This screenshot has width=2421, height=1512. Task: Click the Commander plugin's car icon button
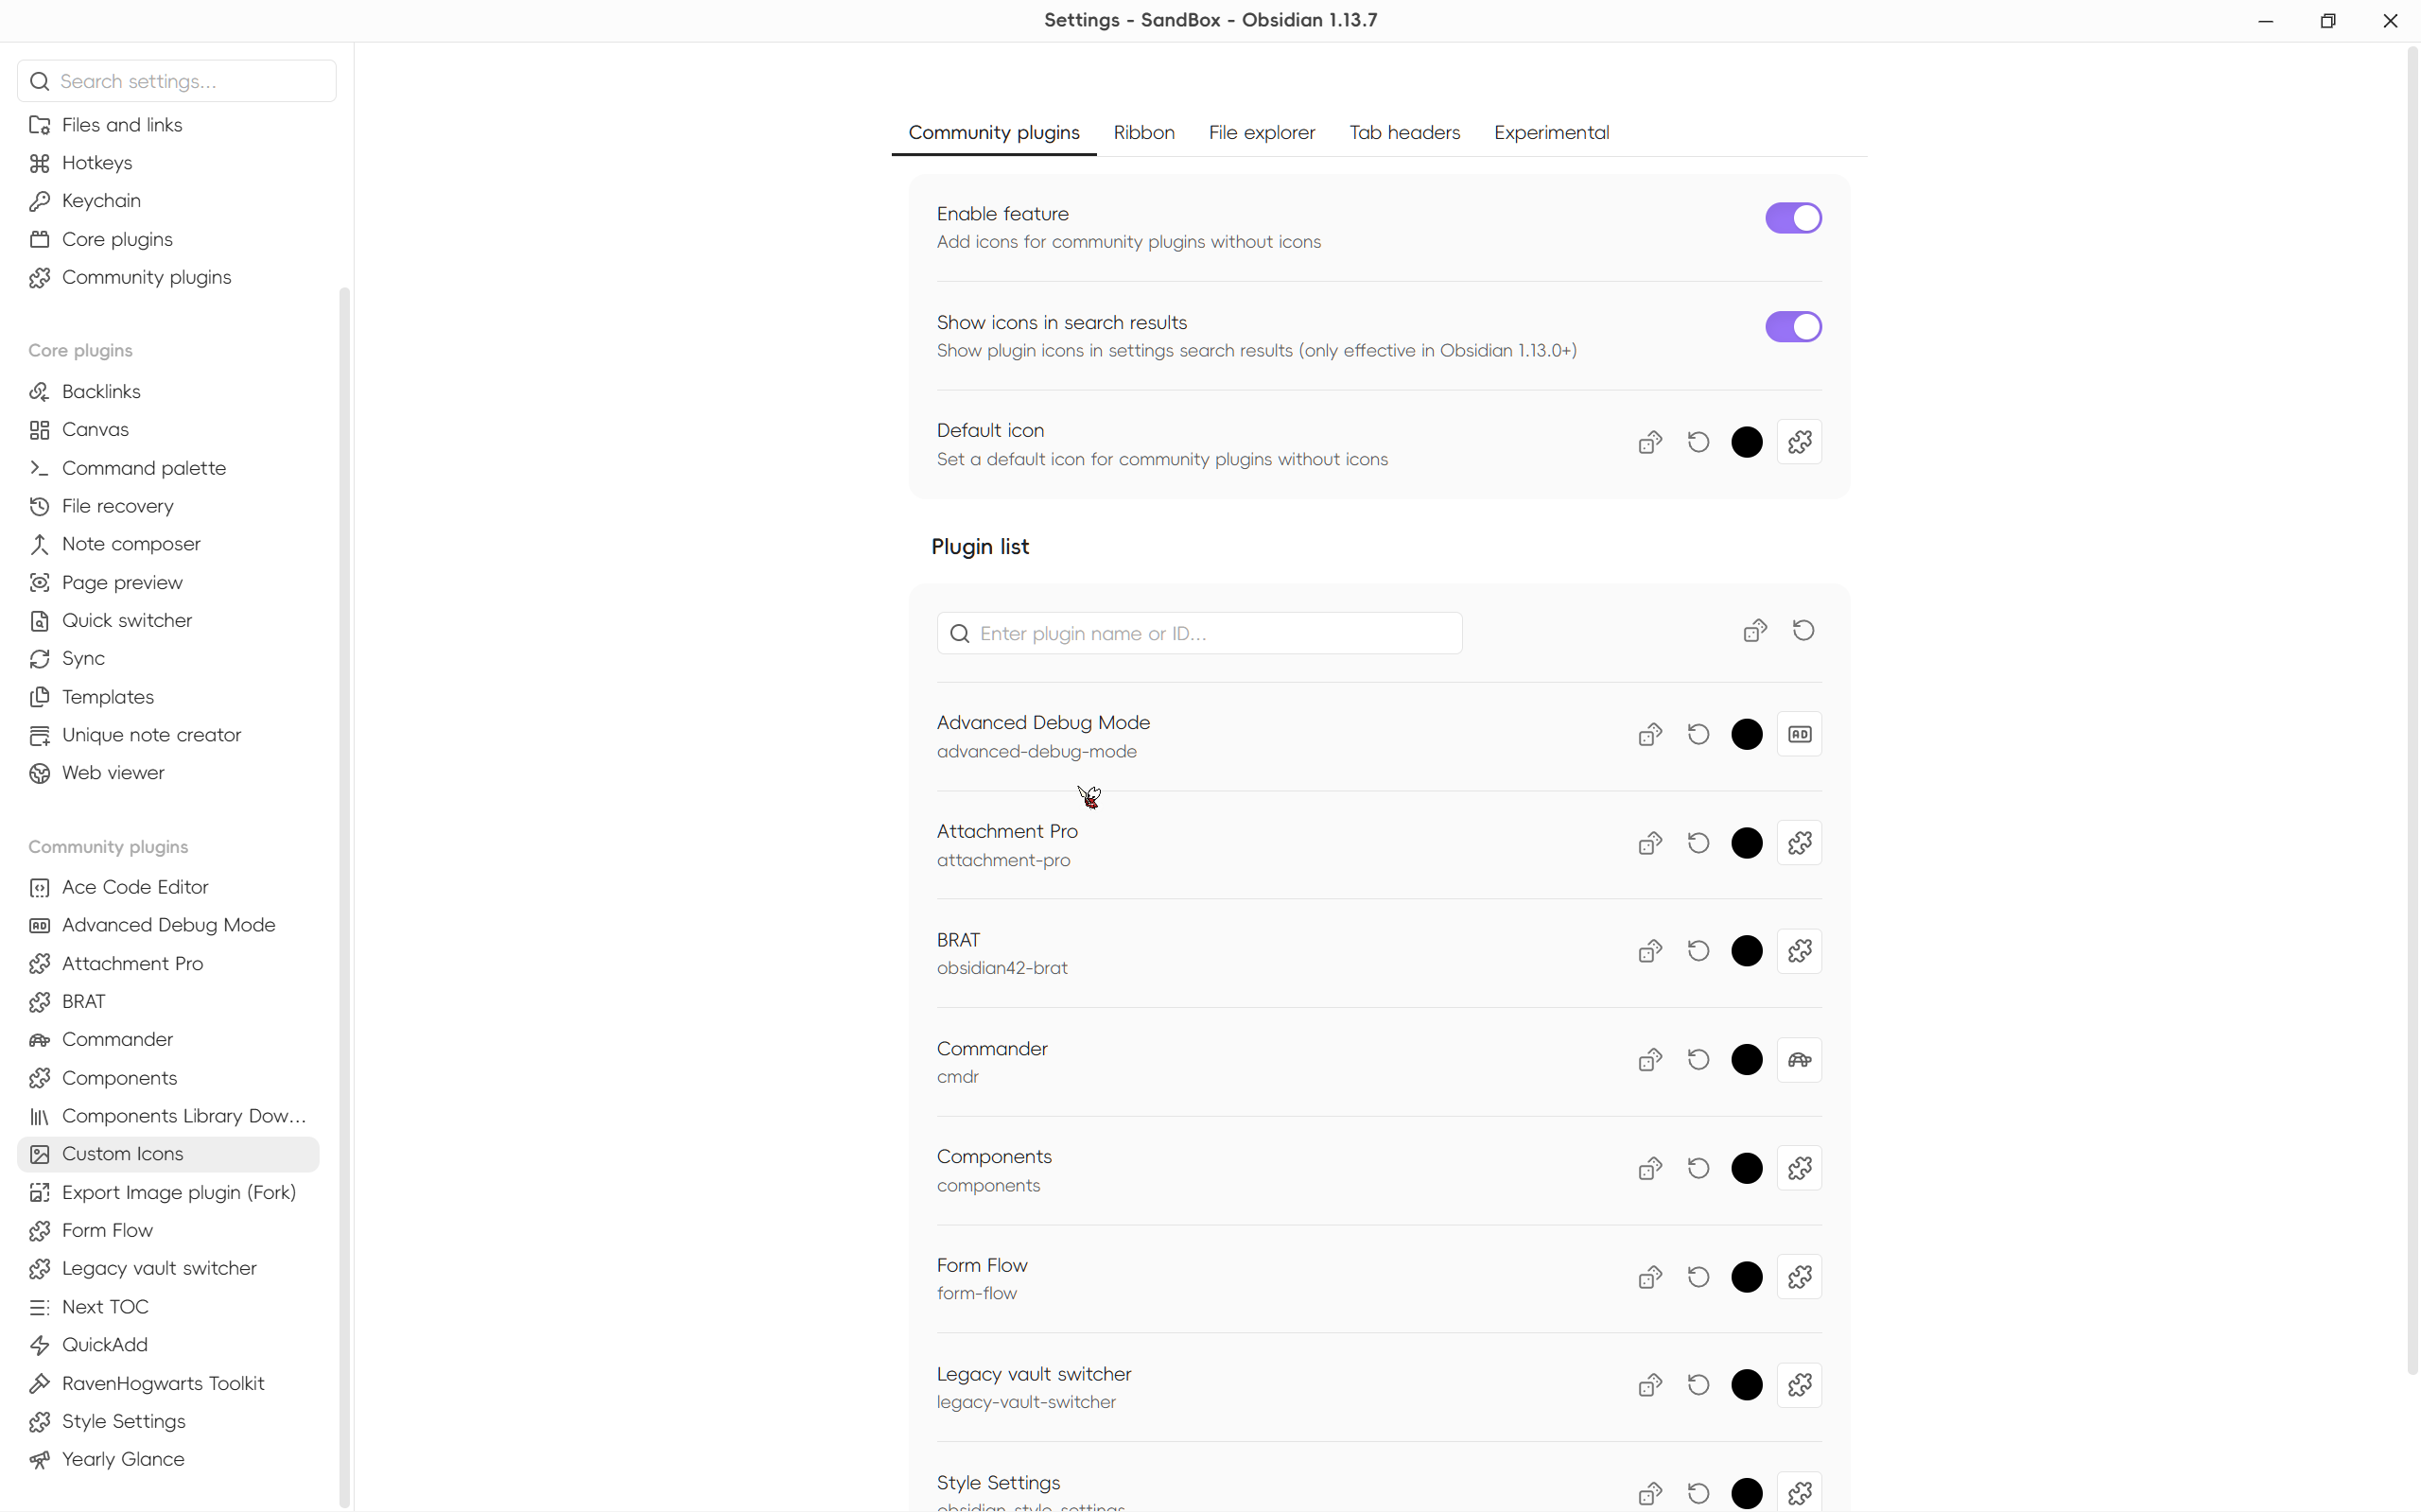click(1799, 1060)
